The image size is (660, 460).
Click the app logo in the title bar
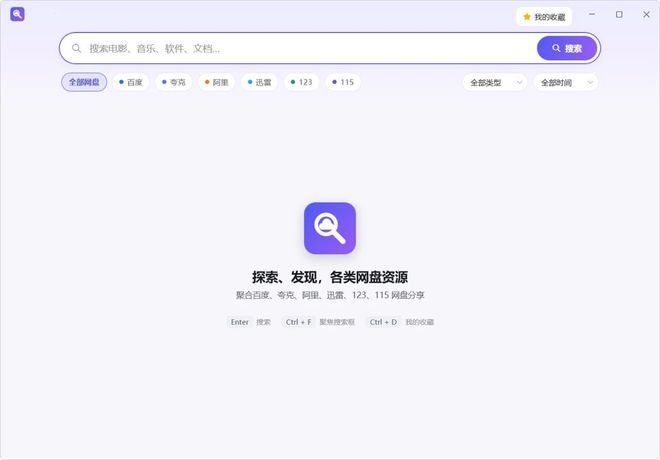tap(17, 14)
